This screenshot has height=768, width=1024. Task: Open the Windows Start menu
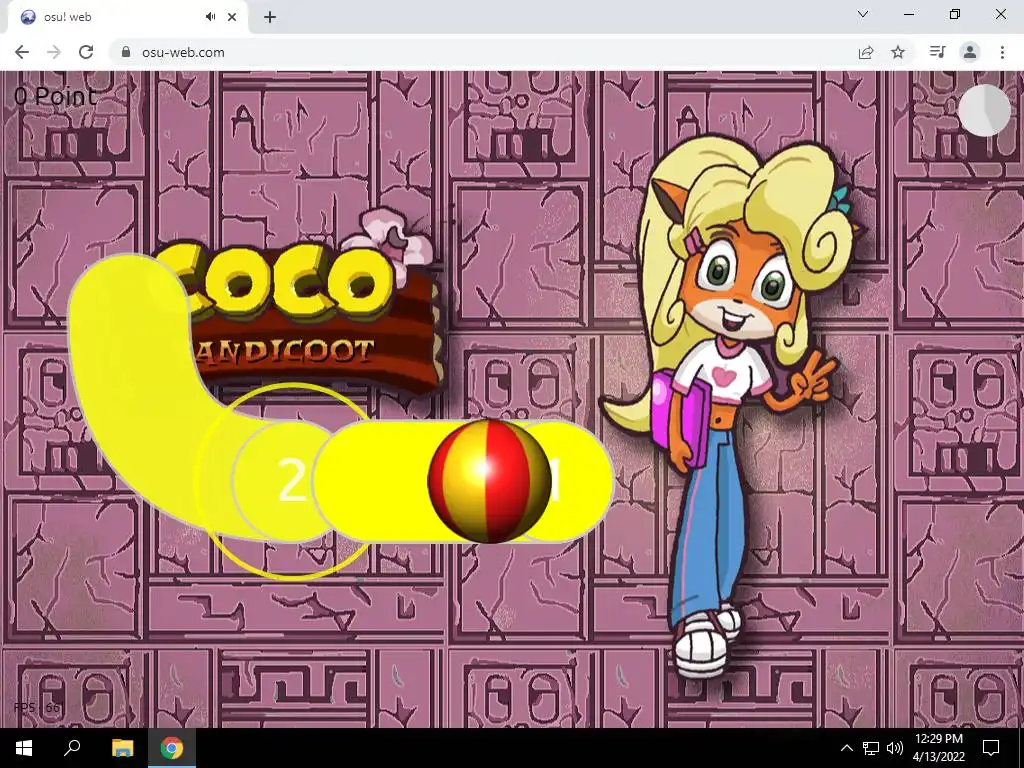coord(24,748)
